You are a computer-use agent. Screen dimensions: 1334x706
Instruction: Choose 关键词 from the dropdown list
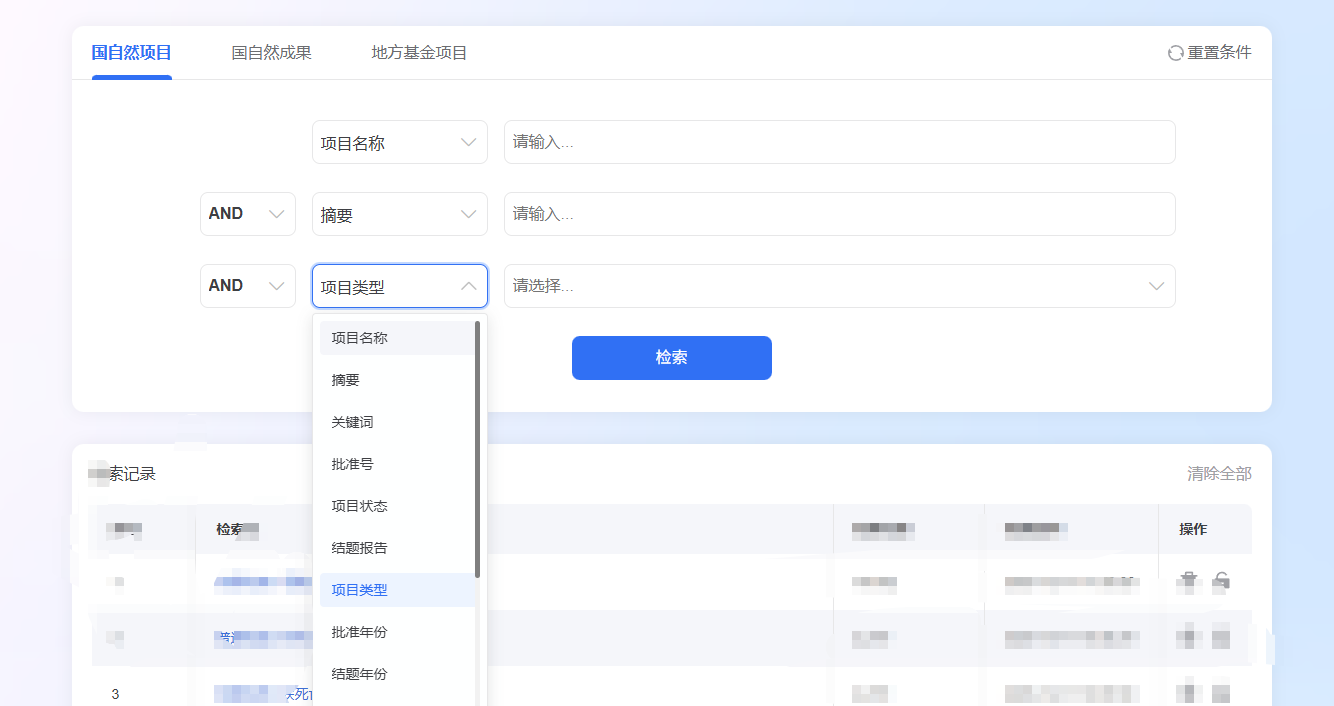(397, 422)
